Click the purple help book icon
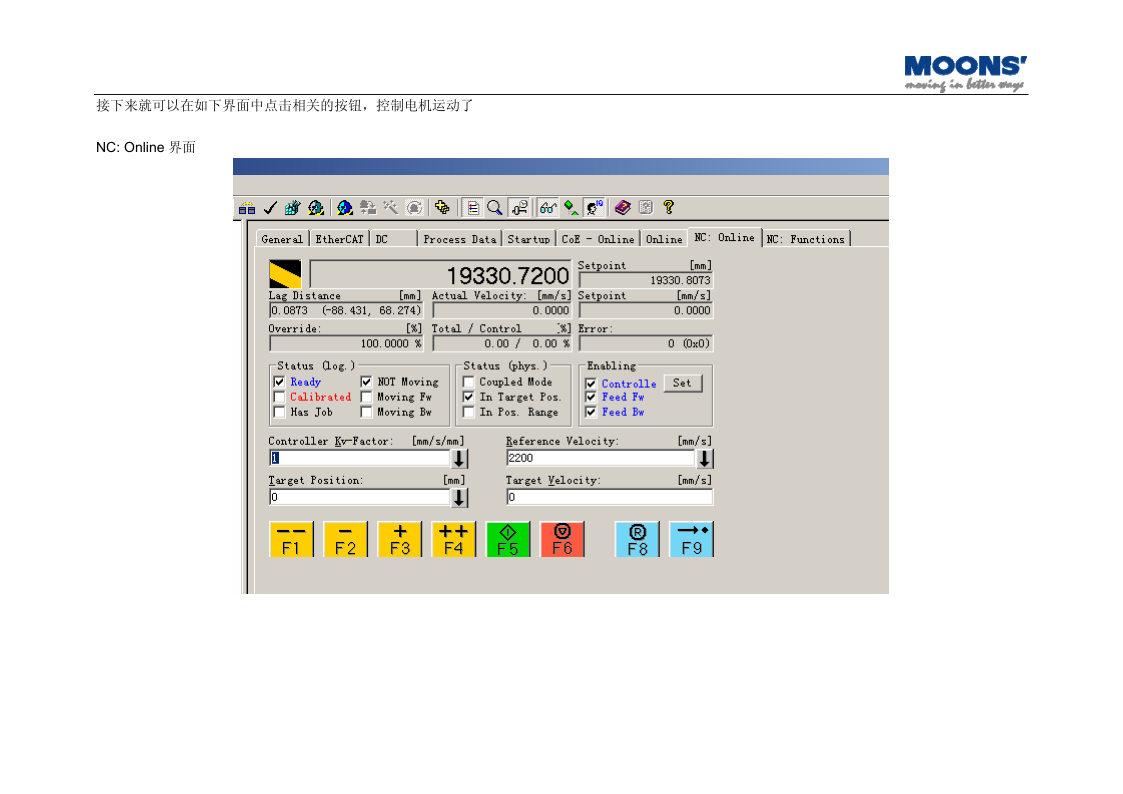Screen dimensions: 1123x794 coord(622,208)
